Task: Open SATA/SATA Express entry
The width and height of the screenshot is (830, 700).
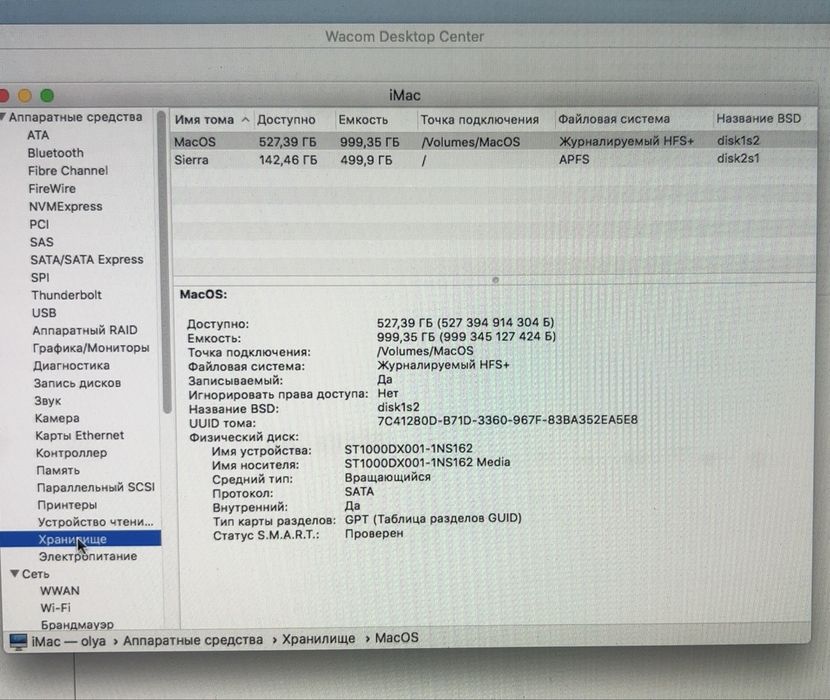Action: [87, 259]
